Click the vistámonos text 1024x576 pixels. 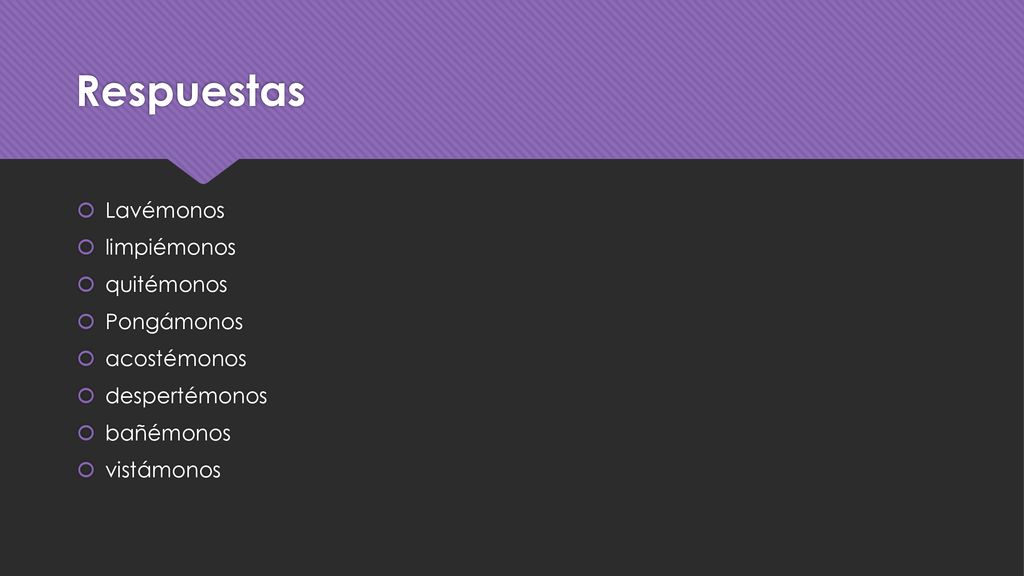[163, 470]
